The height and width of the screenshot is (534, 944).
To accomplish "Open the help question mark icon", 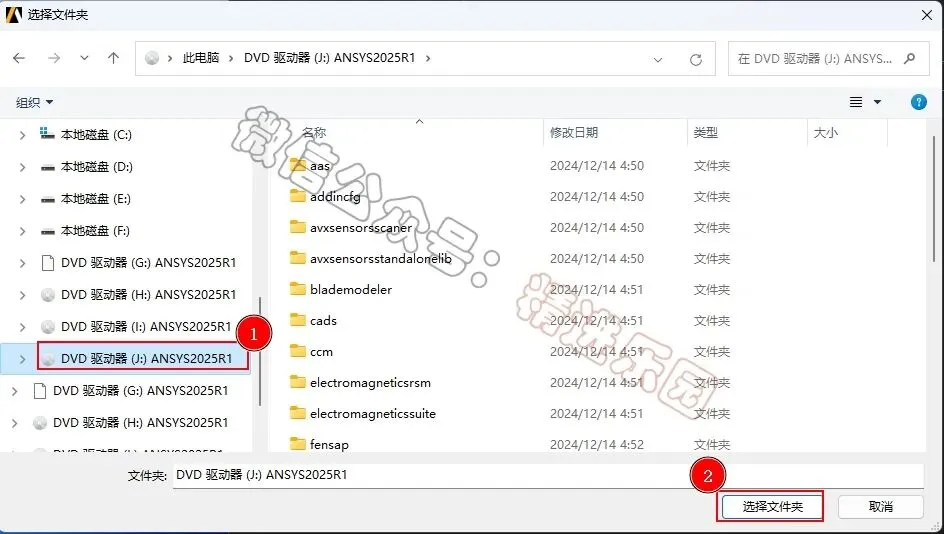I will pos(919,102).
